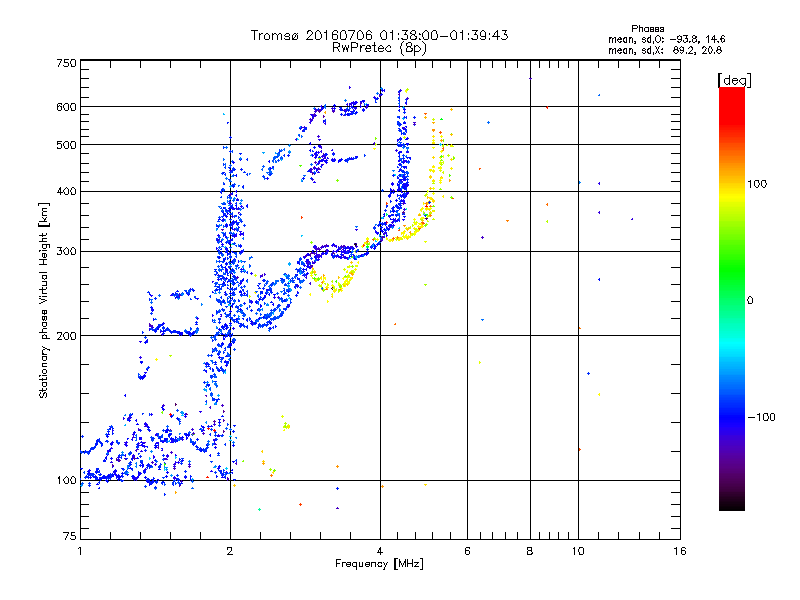Screen dimensions: 800x600
Task: Click the 'Stationary phase Virtual Height [km]' axis label
Action: point(44,301)
